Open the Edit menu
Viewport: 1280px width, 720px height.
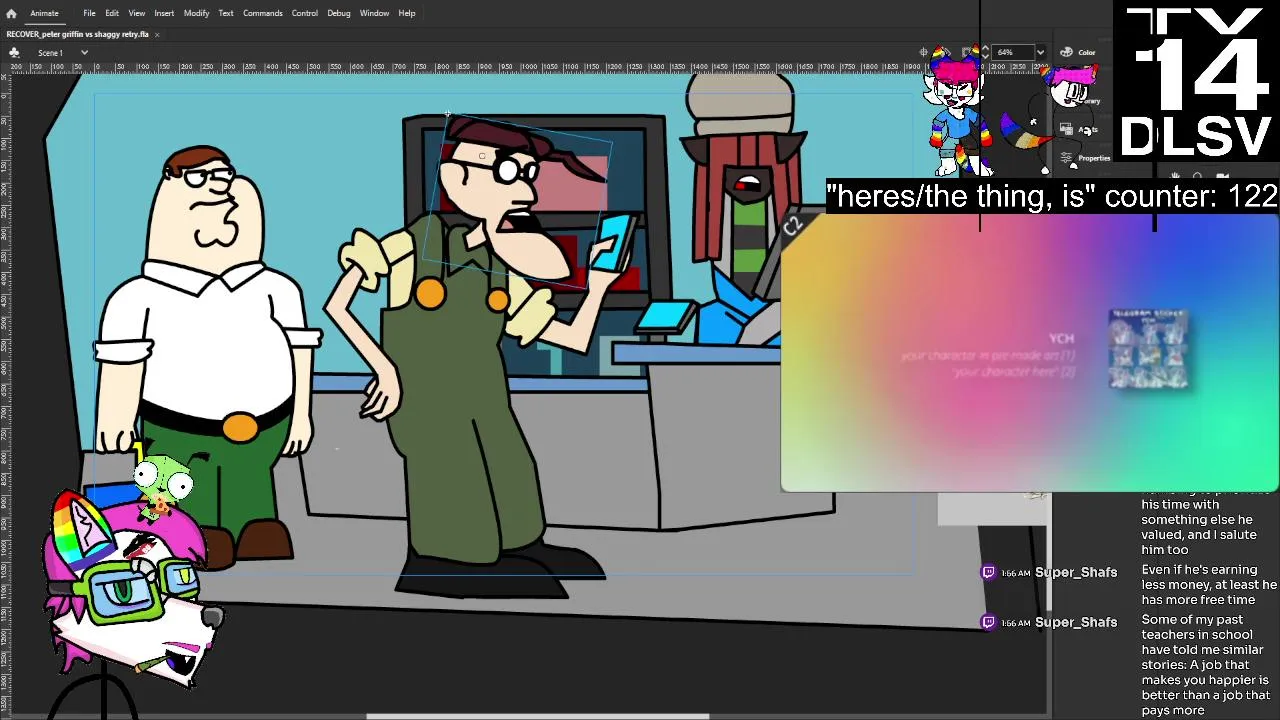coord(112,13)
